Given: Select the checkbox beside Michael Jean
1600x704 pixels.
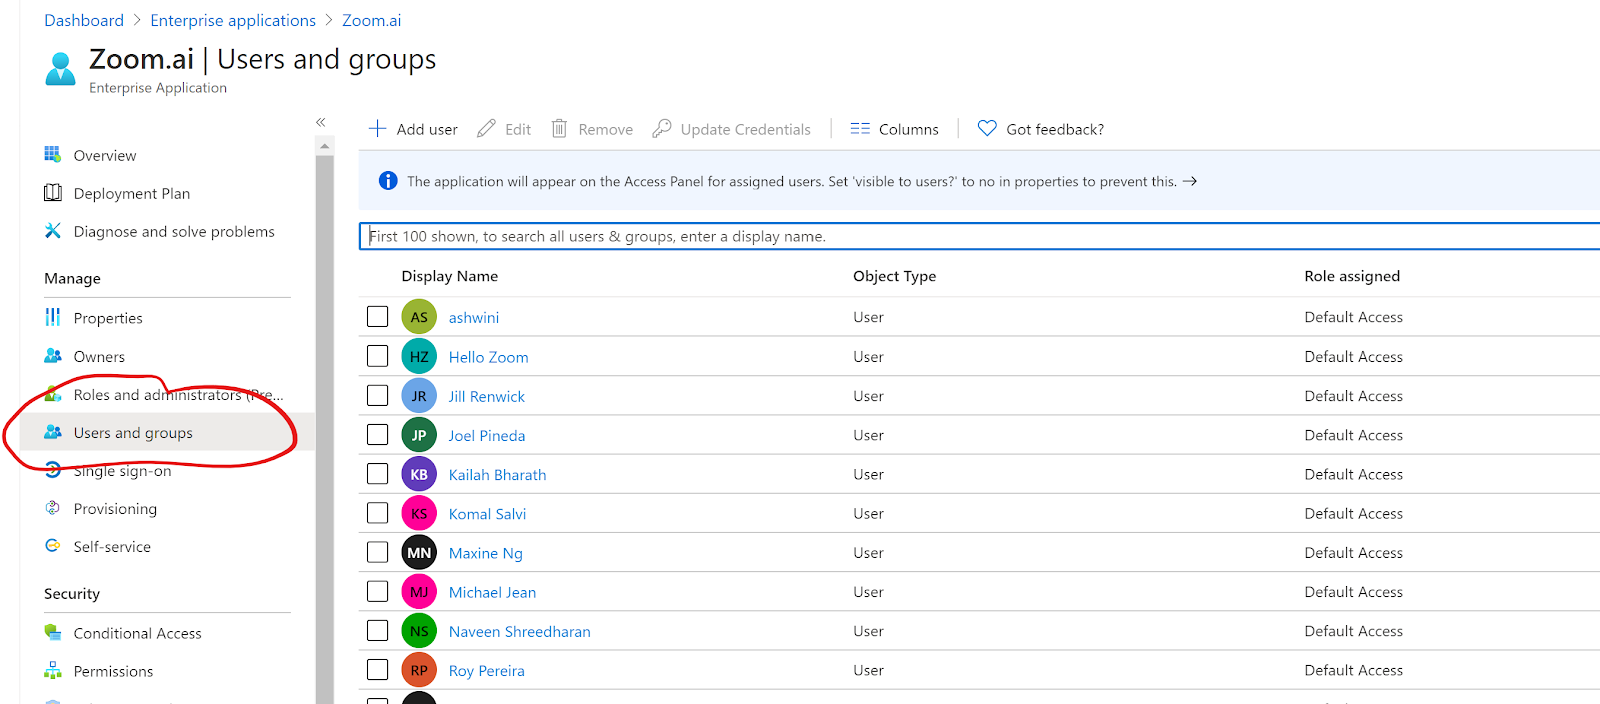Looking at the screenshot, I should pyautogui.click(x=377, y=591).
